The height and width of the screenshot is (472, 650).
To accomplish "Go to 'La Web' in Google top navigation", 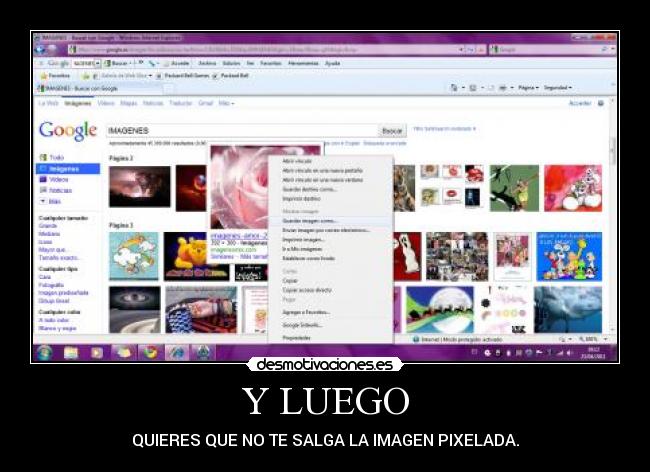I will [49, 103].
